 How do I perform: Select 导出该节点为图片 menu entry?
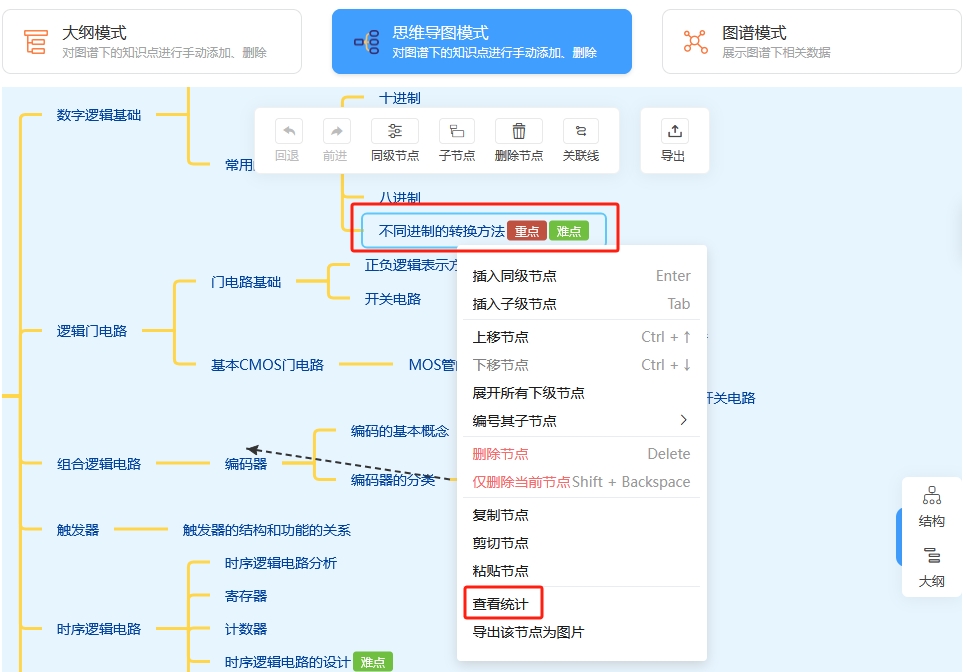click(528, 632)
